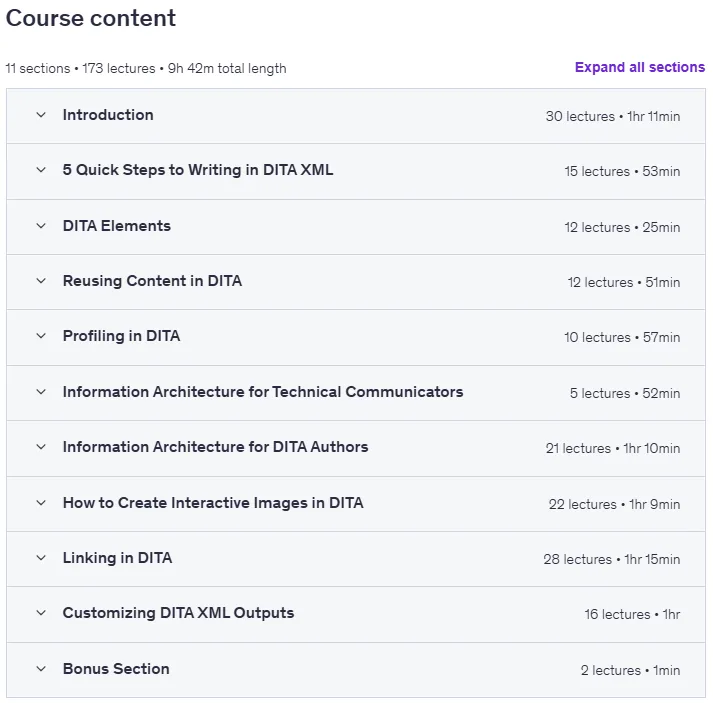Expand Information Architecture for DITA Authors chevron
Image resolution: width=713 pixels, height=703 pixels.
click(x=41, y=447)
